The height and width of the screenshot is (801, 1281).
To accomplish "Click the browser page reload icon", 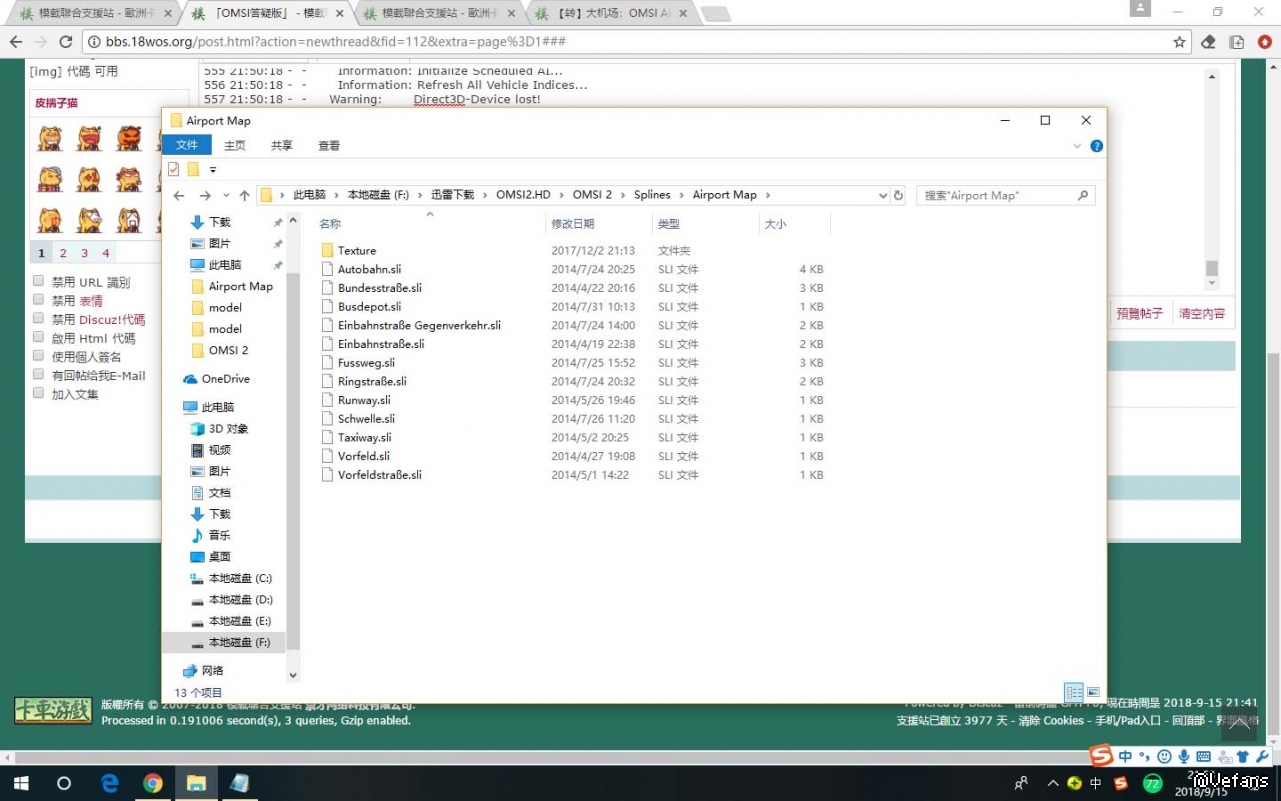I will point(66,42).
